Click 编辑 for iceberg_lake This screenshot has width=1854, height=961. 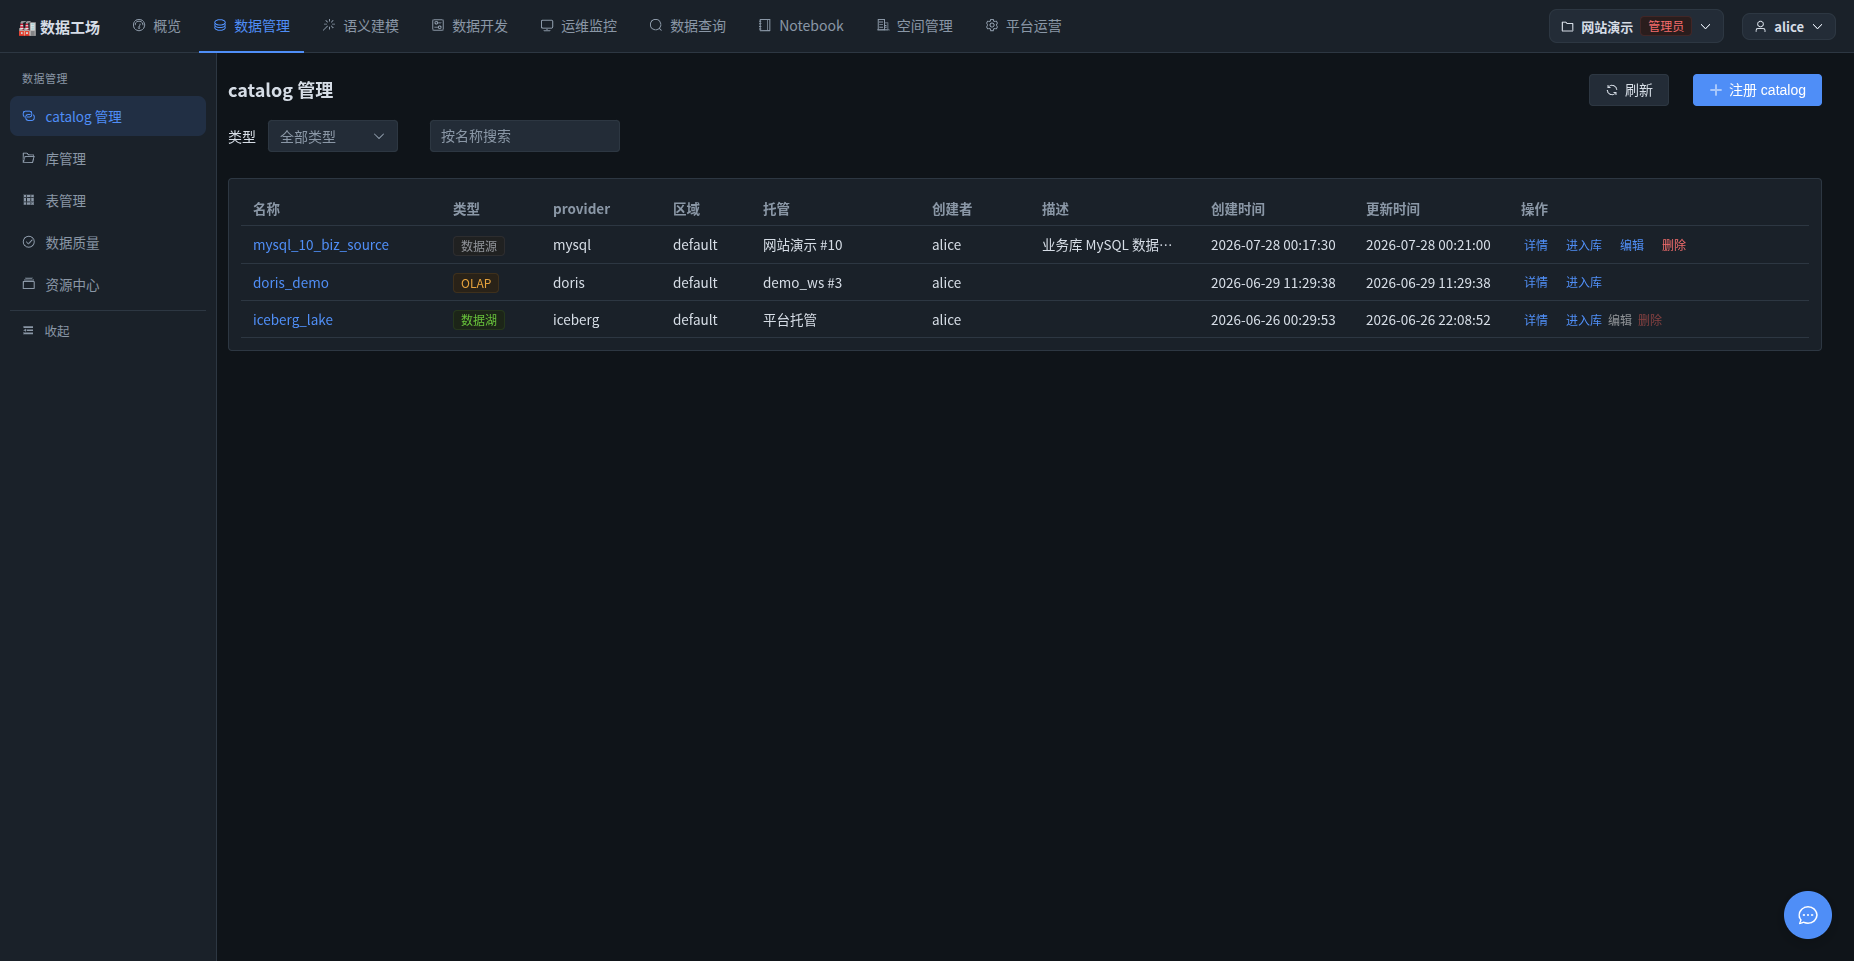point(1620,320)
